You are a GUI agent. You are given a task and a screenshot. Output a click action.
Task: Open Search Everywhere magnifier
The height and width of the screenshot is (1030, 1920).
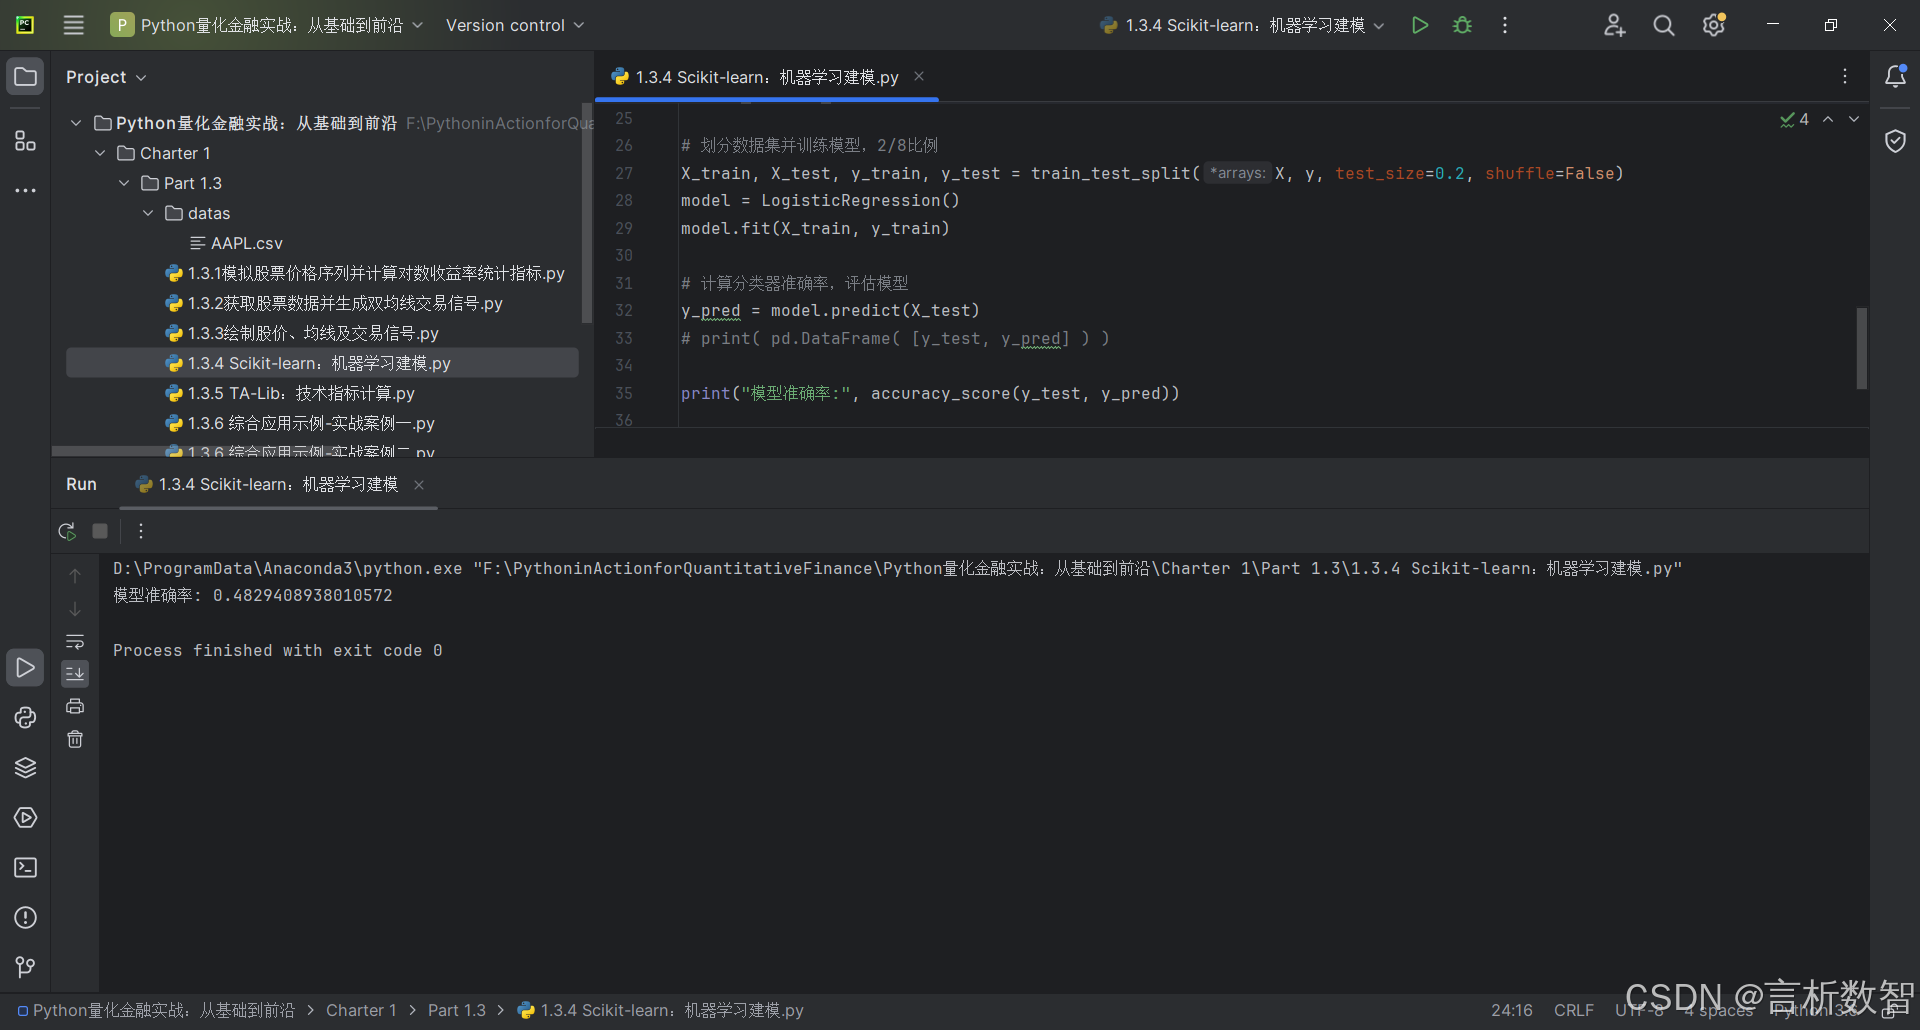[x=1664, y=25]
